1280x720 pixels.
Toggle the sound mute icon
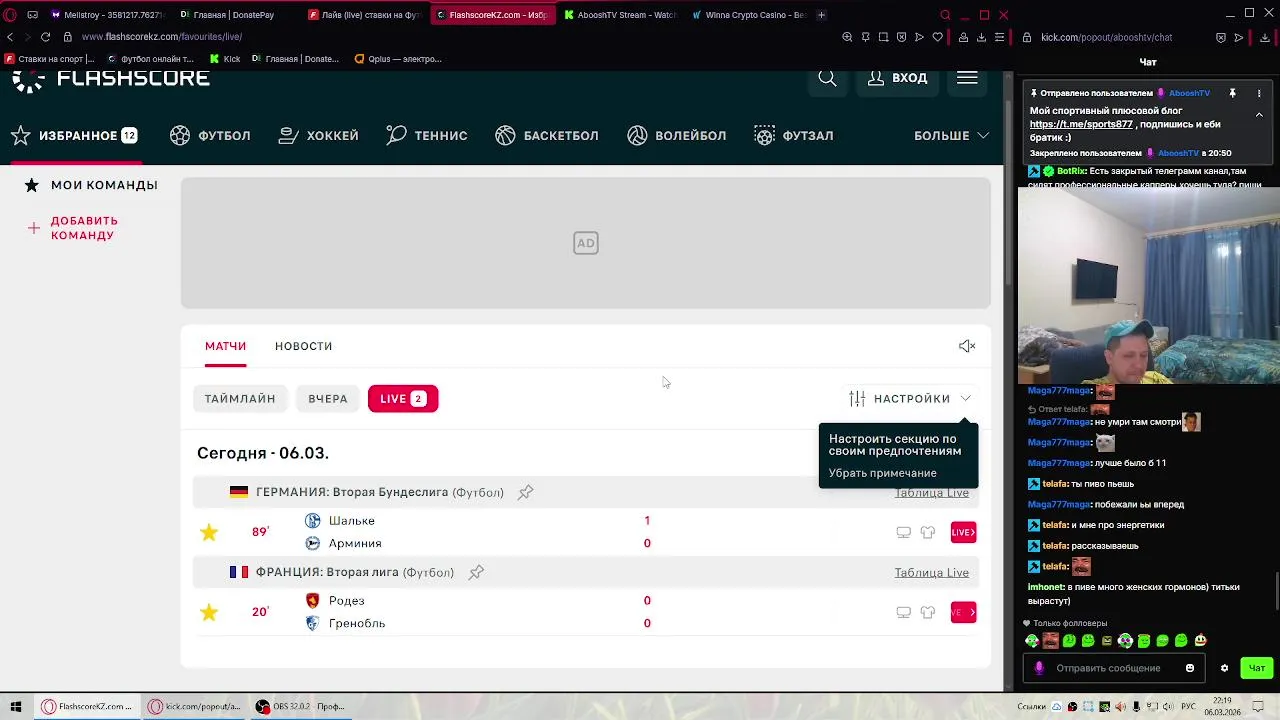pyautogui.click(x=967, y=346)
